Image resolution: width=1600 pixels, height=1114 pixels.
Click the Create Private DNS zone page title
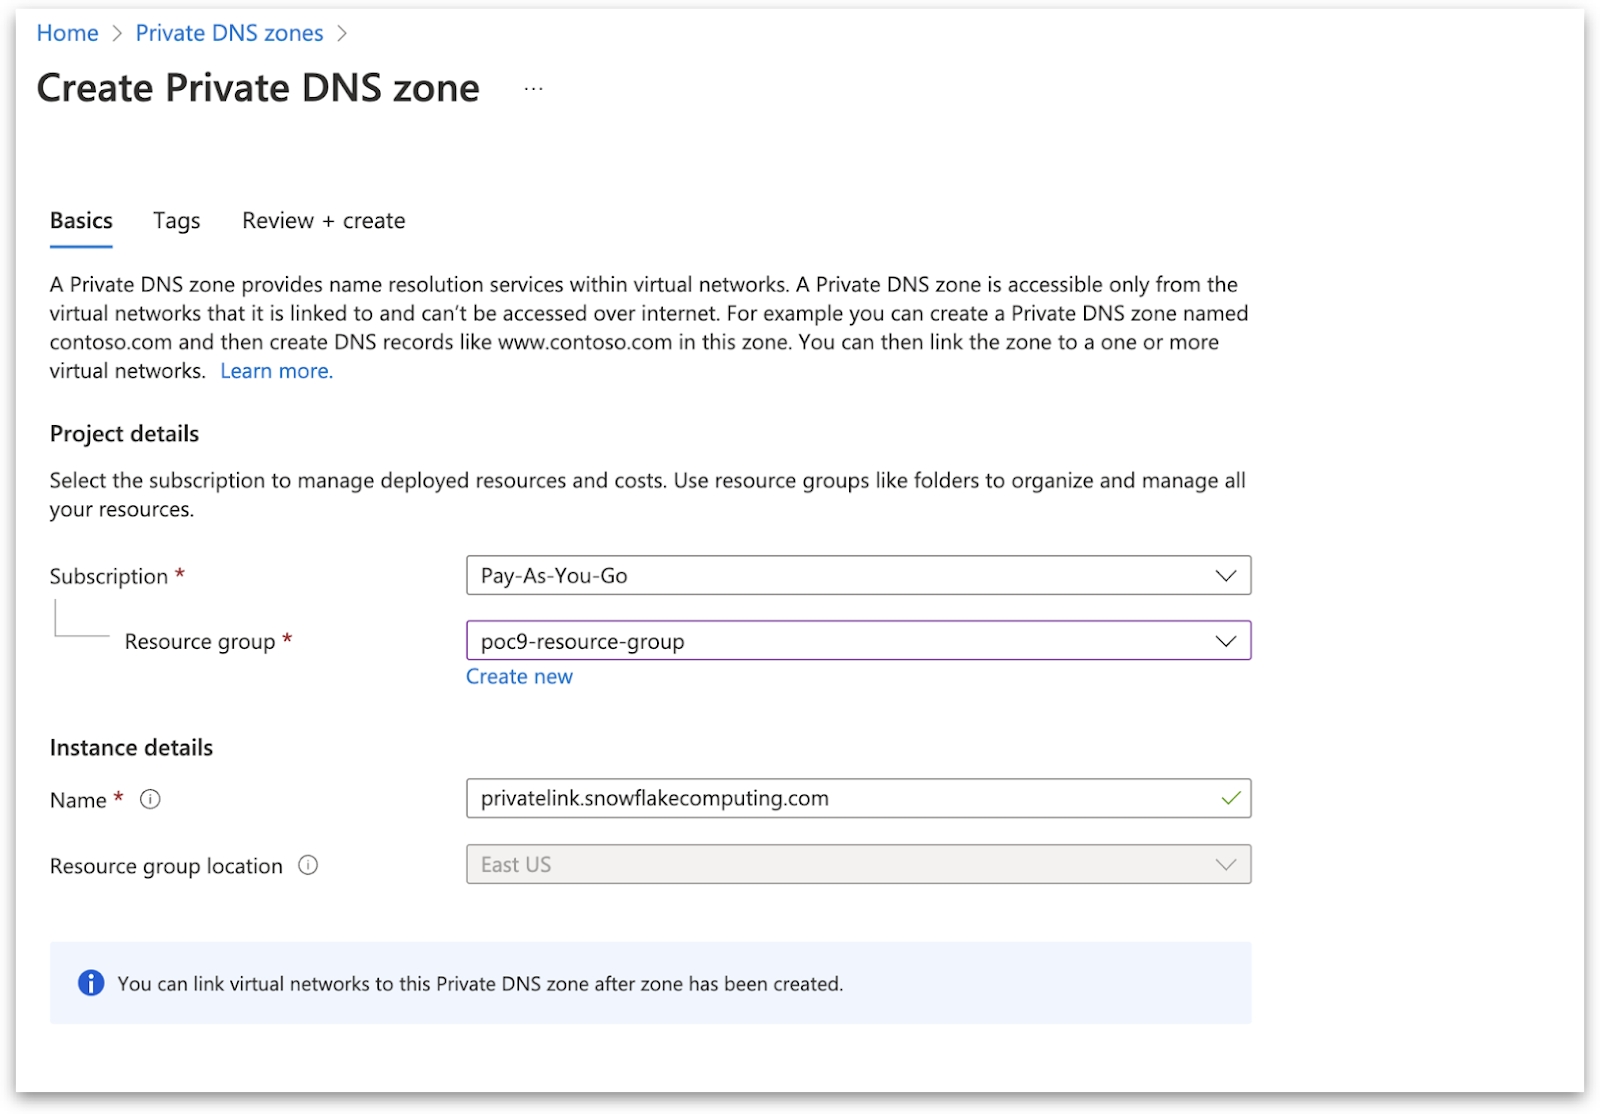pos(258,88)
